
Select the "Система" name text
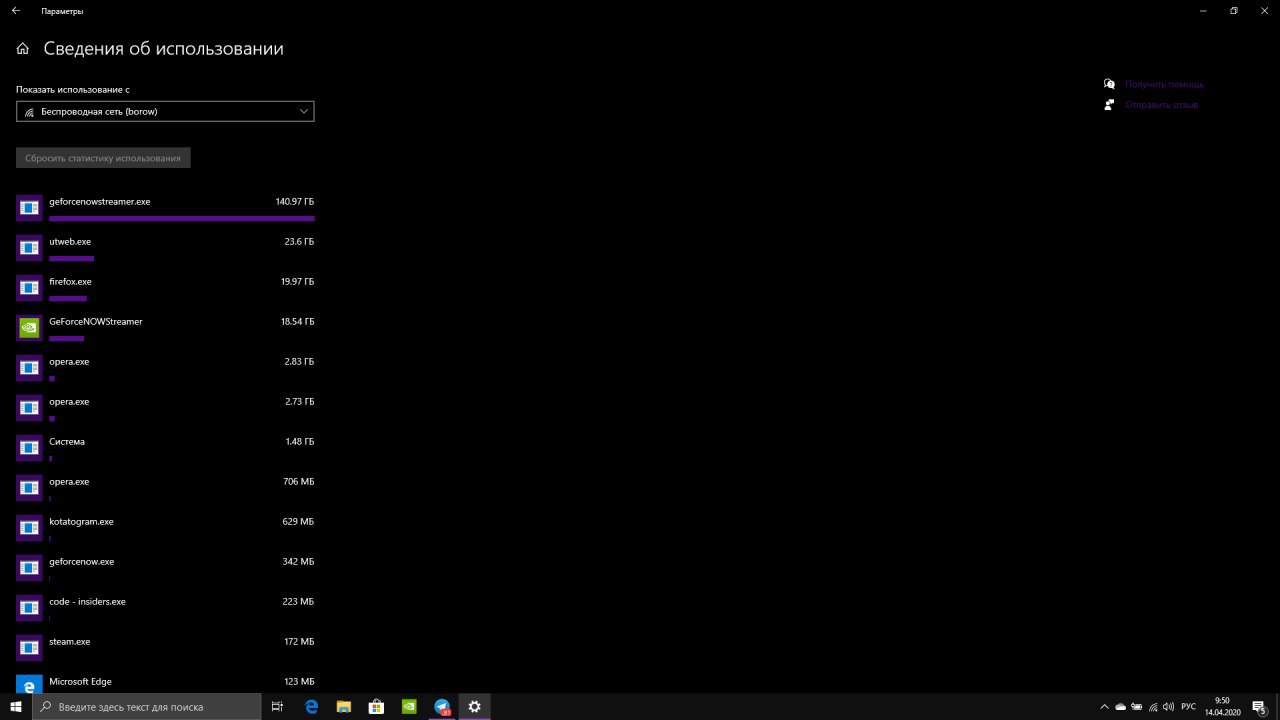67,442
